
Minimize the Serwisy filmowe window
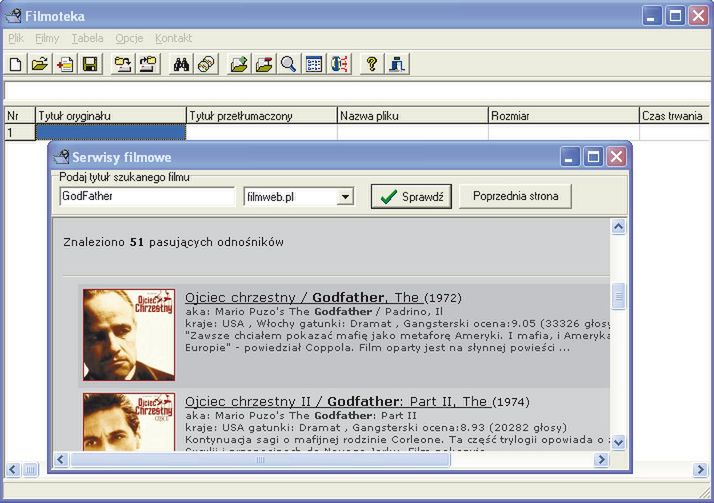tap(569, 157)
